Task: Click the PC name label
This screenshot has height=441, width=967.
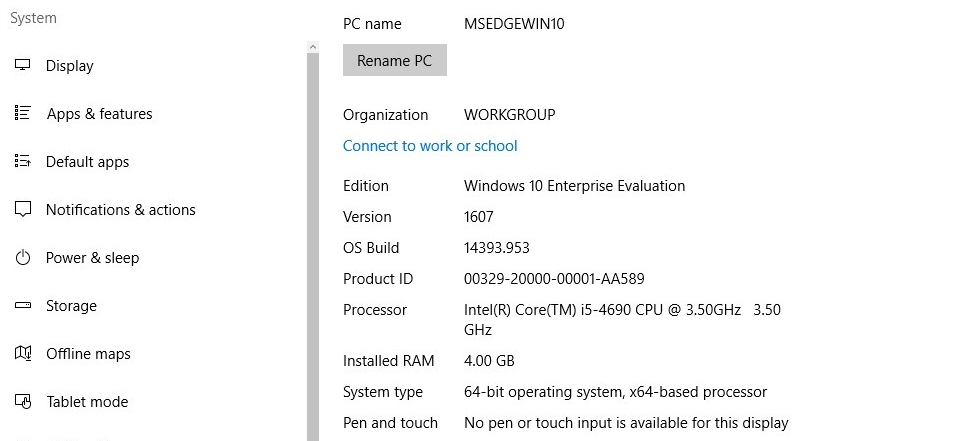Action: tap(372, 24)
